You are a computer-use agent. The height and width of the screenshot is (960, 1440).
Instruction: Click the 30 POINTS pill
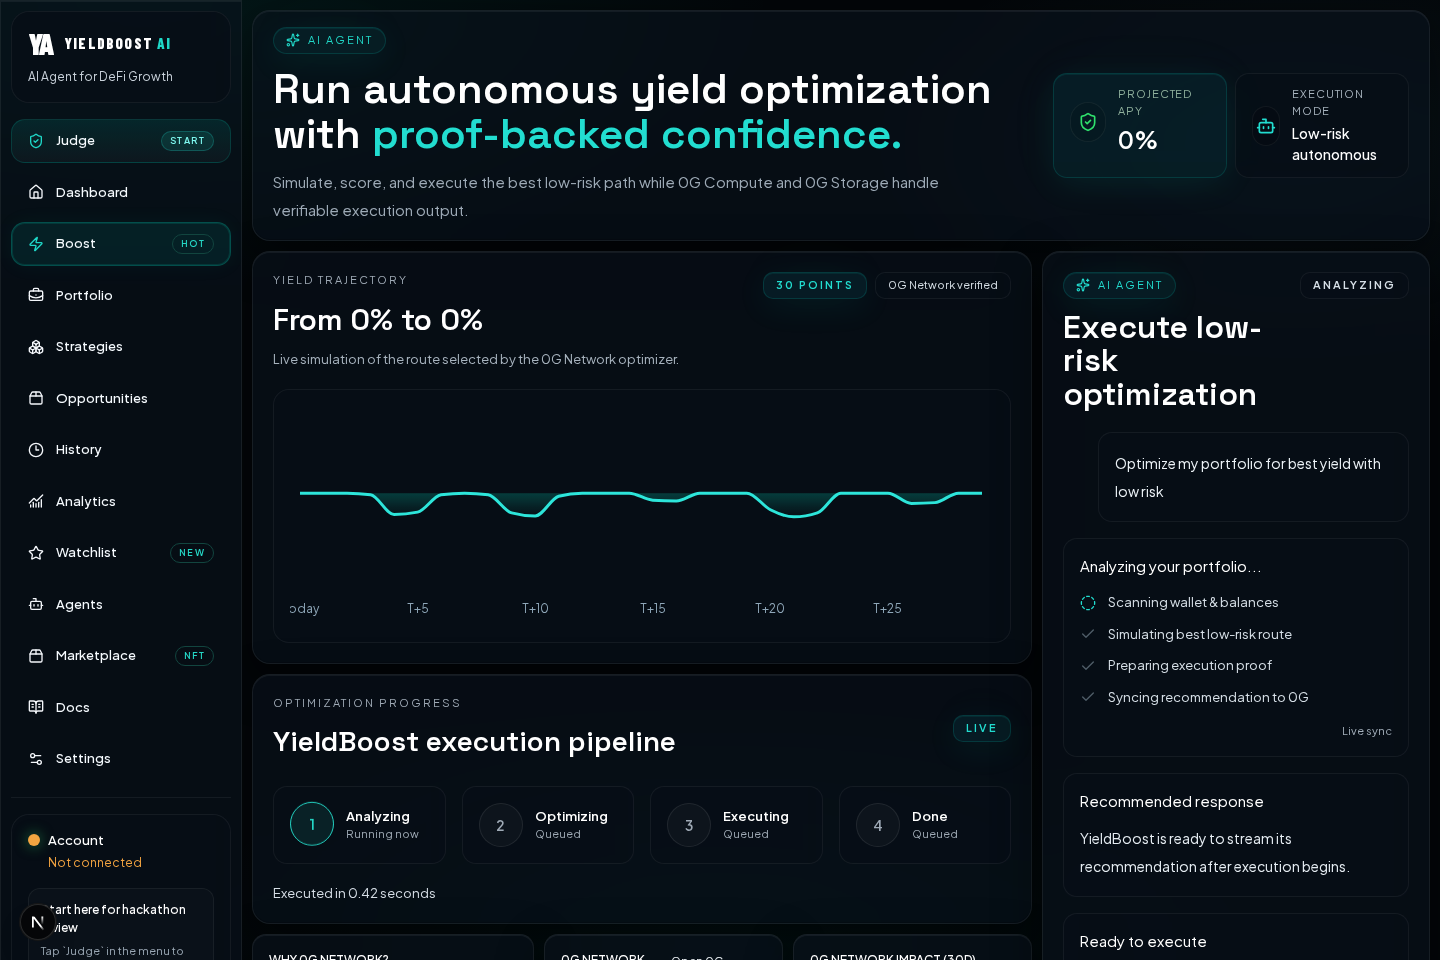[x=815, y=285]
